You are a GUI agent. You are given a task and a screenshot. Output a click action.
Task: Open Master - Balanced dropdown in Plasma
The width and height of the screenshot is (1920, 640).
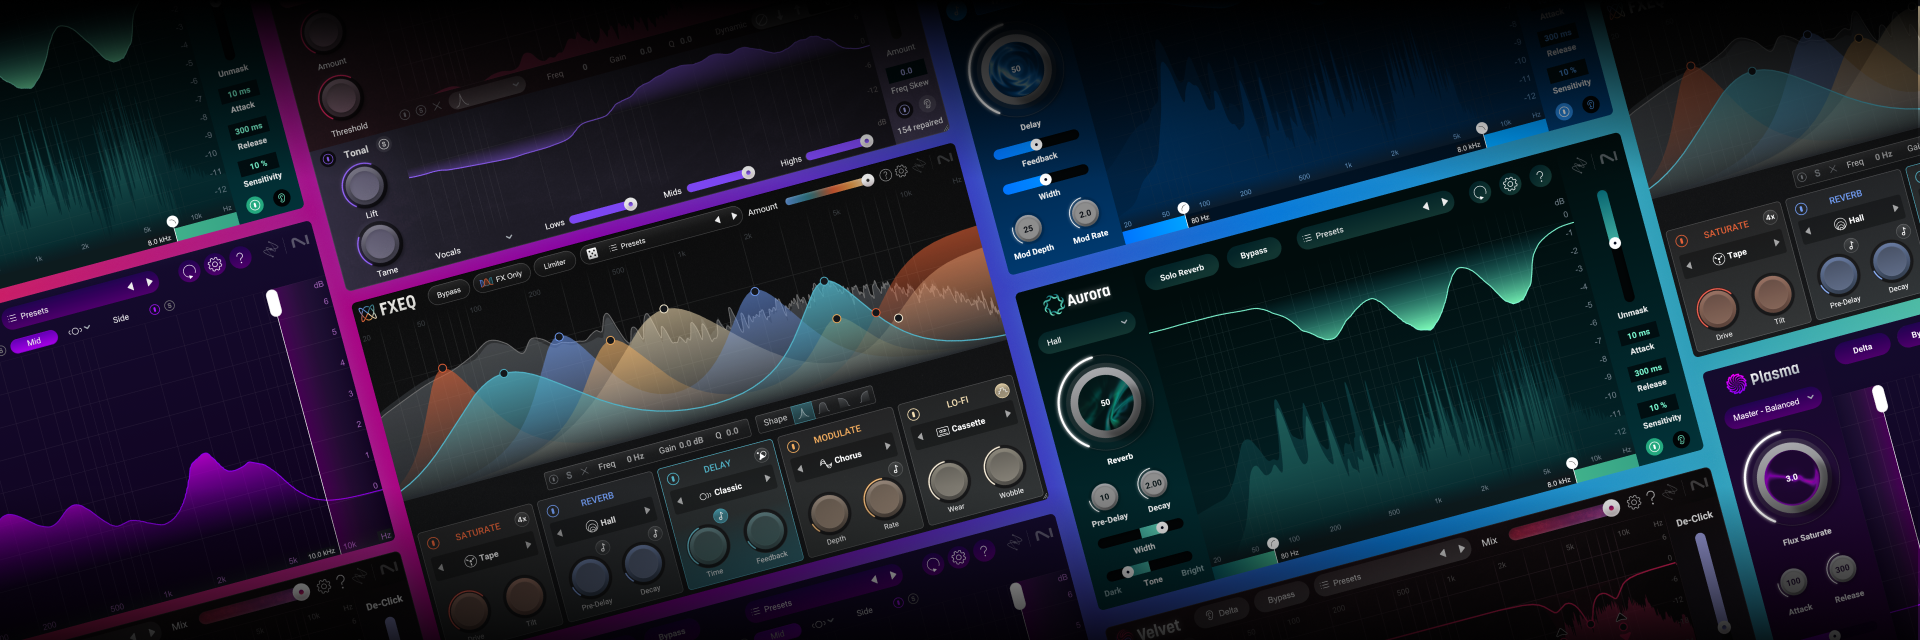click(x=1774, y=407)
